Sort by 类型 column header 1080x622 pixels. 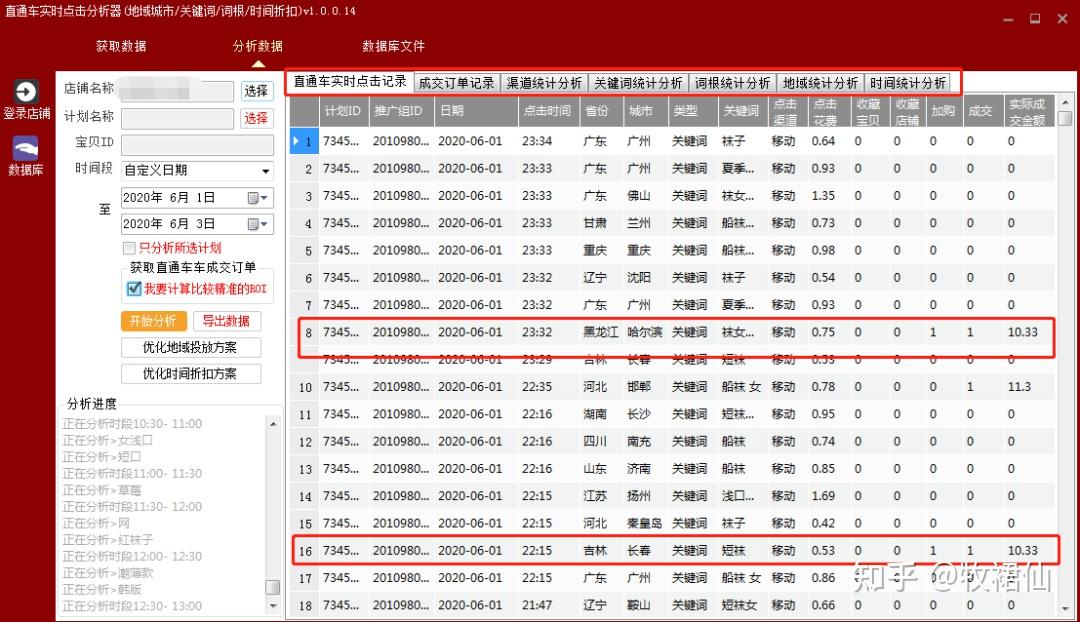692,111
